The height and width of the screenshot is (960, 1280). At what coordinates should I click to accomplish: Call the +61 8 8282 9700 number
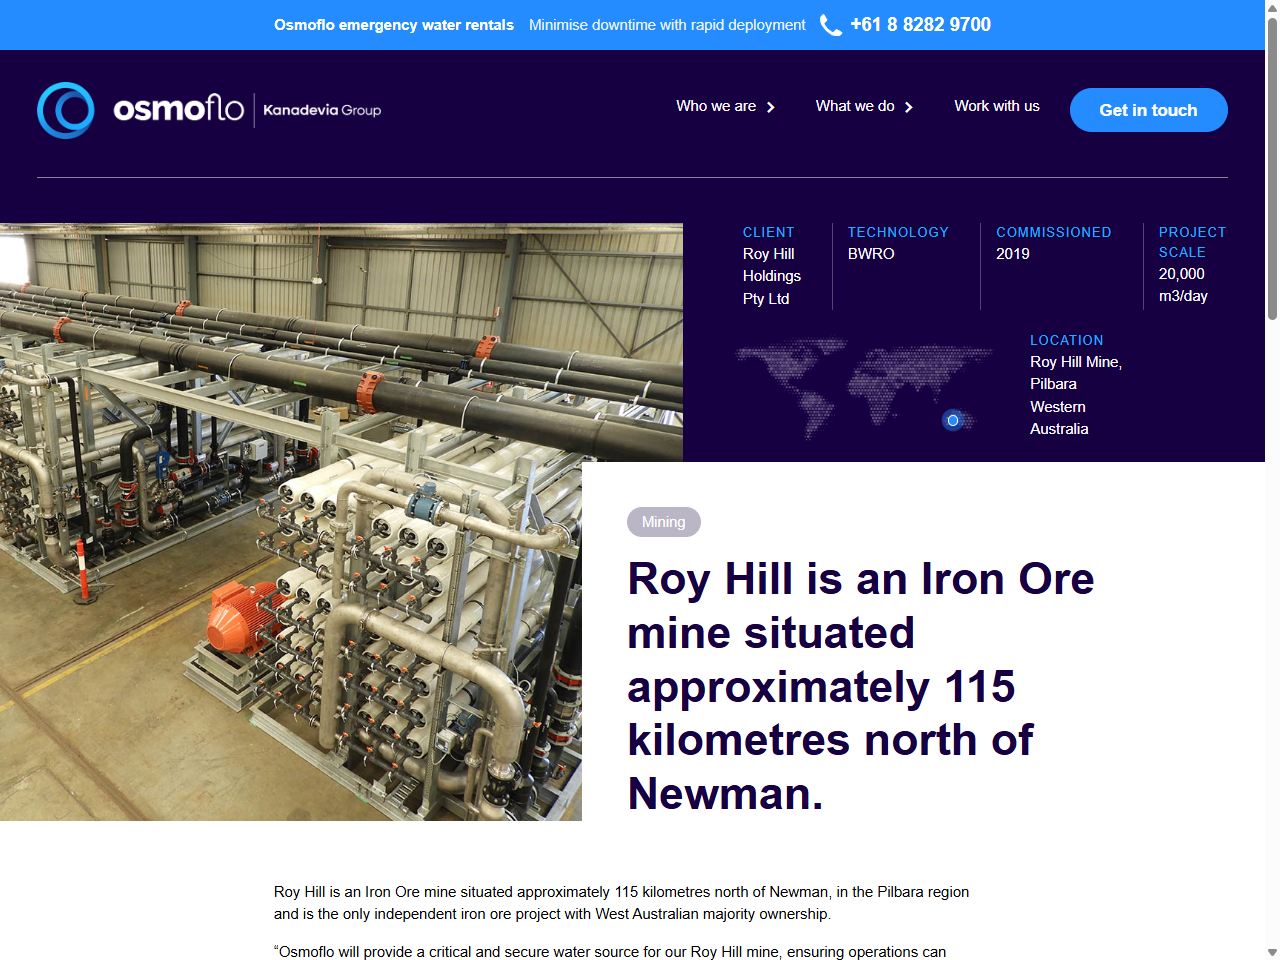coord(920,25)
